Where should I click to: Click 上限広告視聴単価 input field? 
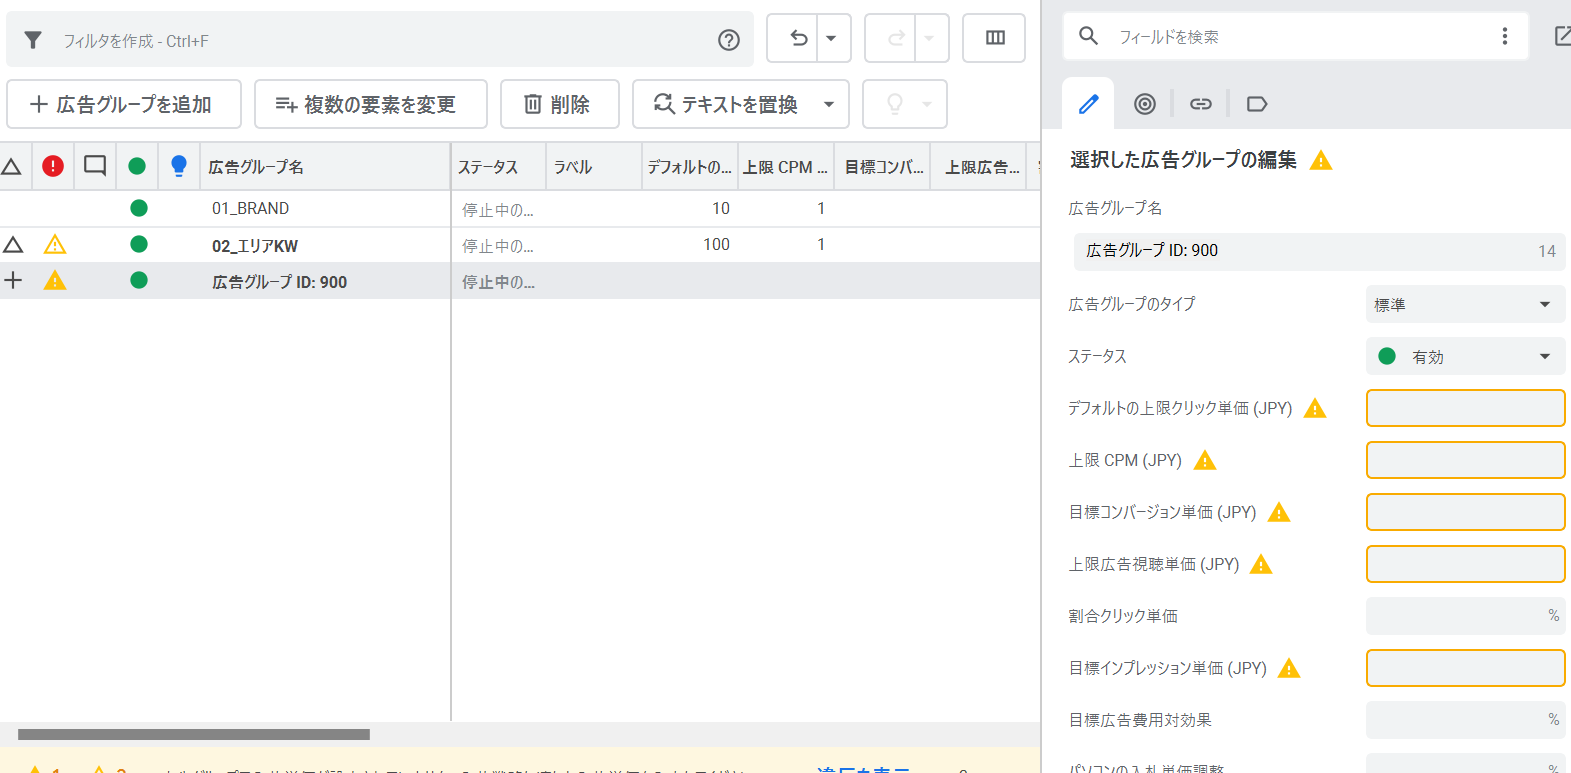pos(1465,564)
